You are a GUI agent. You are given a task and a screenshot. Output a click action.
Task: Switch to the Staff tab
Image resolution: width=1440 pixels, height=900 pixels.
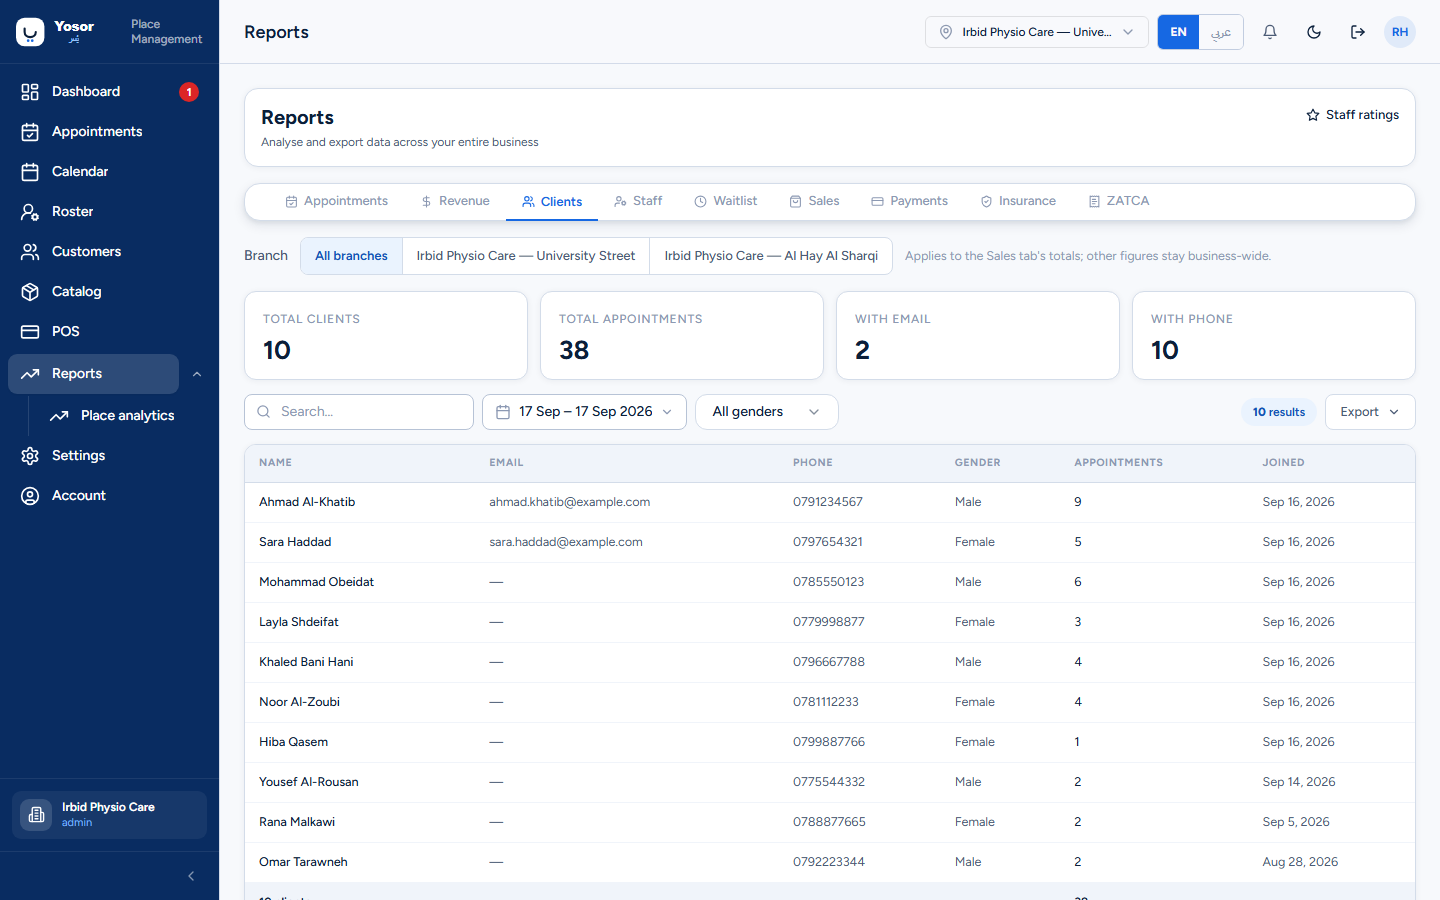(x=638, y=201)
